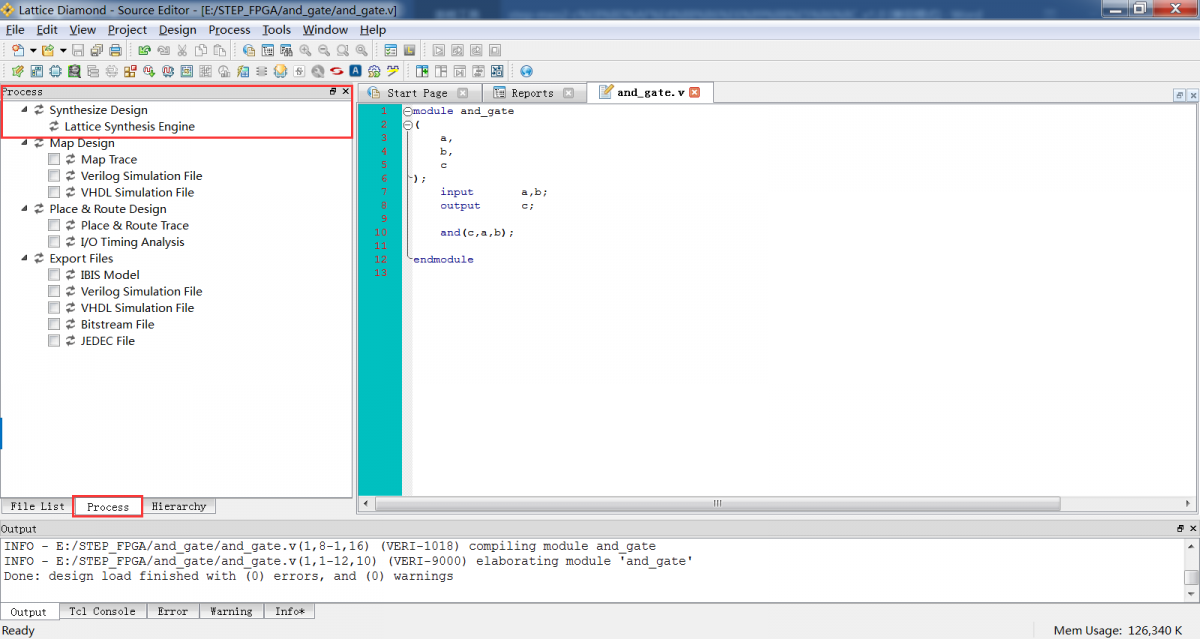Check the Bitstream File checkbox
The height and width of the screenshot is (639, 1200).
tap(54, 325)
